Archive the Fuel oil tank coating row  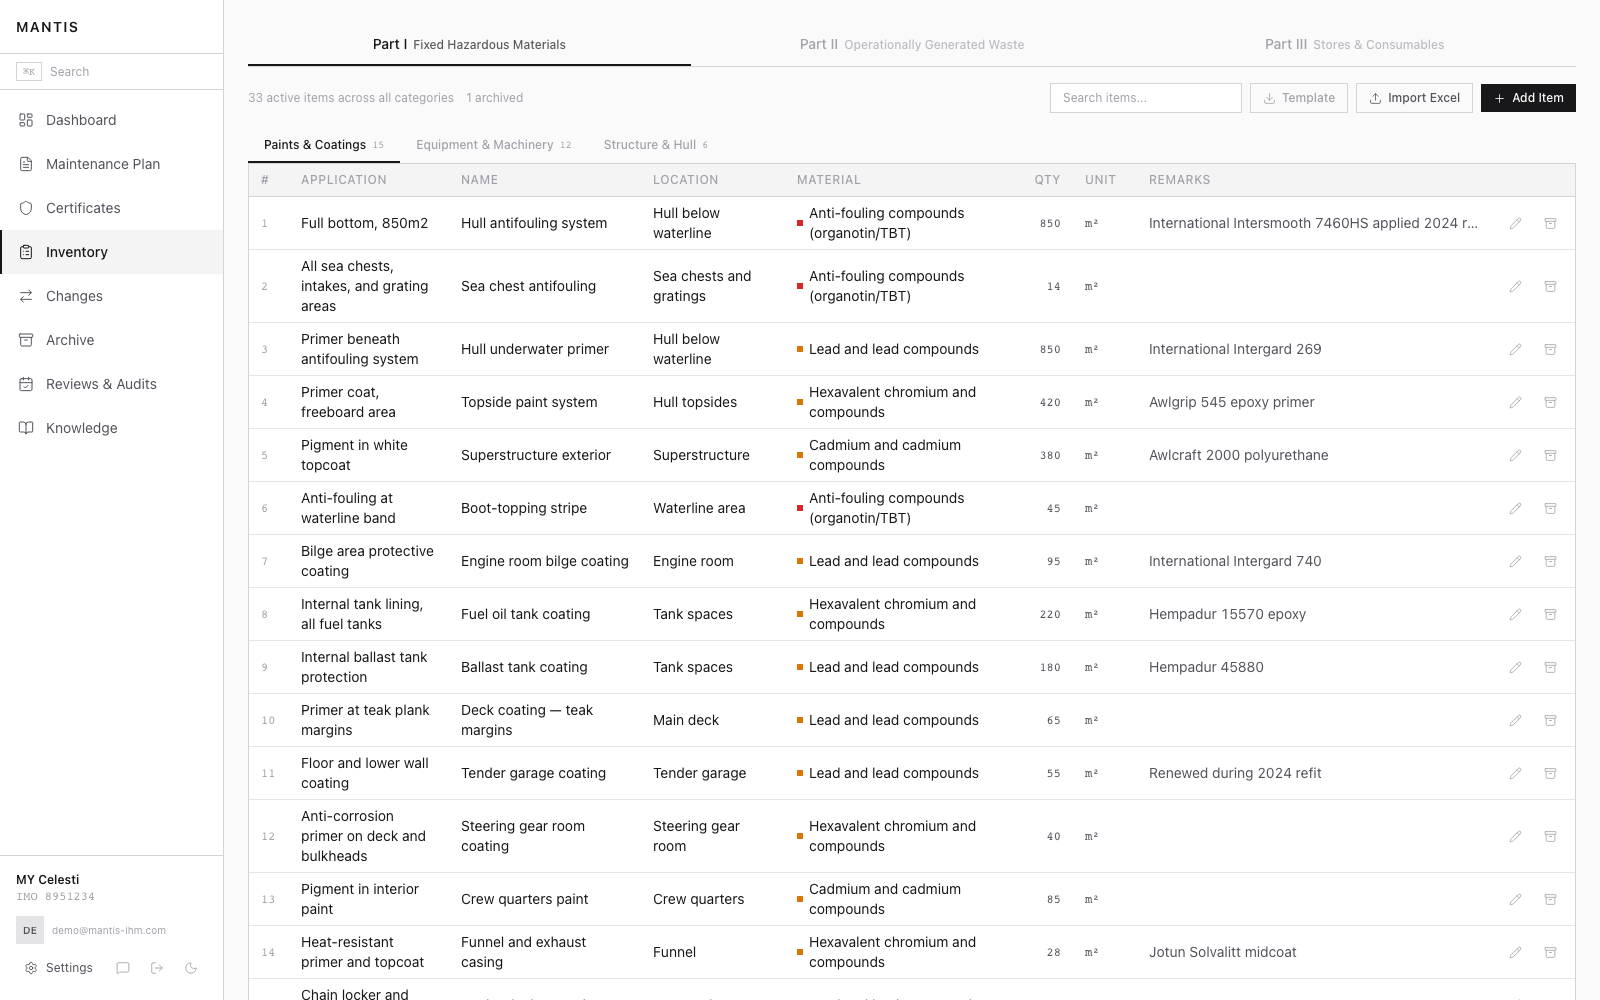coord(1551,614)
